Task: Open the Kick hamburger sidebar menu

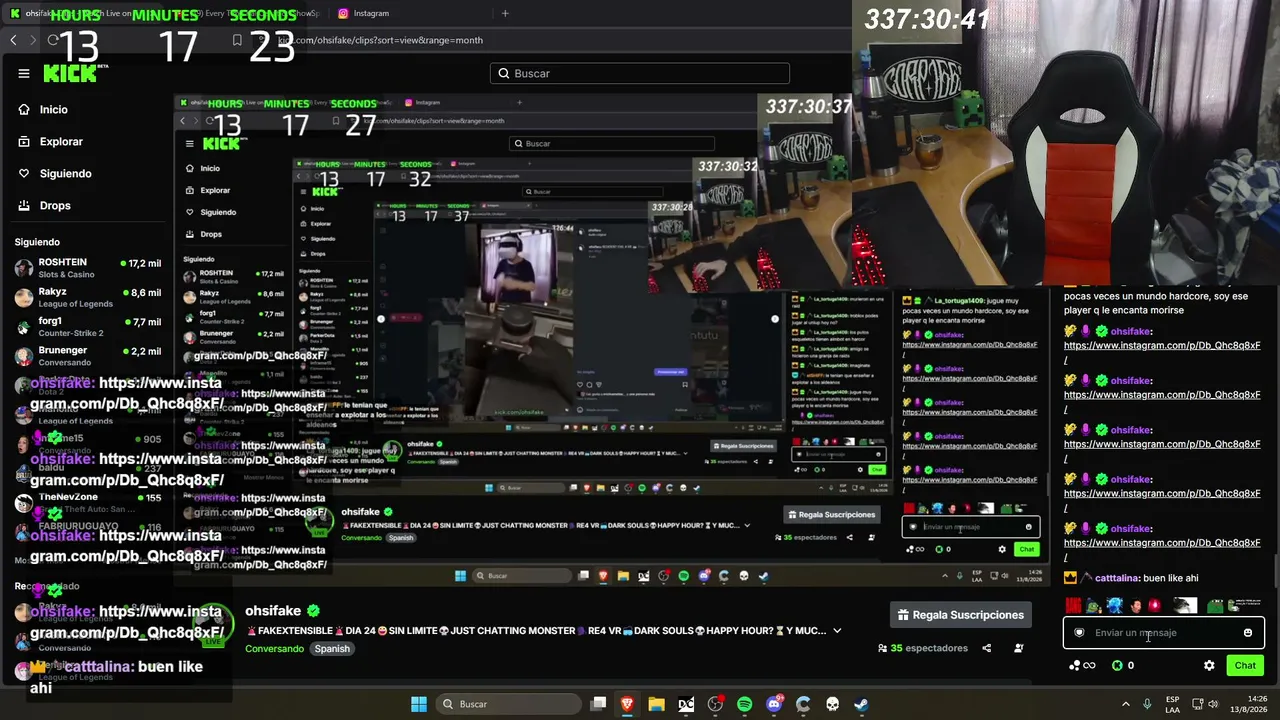Action: coord(24,73)
